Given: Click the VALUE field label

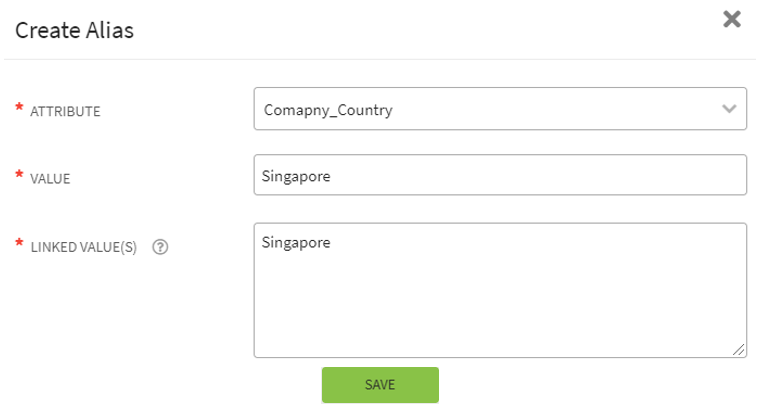Looking at the screenshot, I should coord(50,179).
